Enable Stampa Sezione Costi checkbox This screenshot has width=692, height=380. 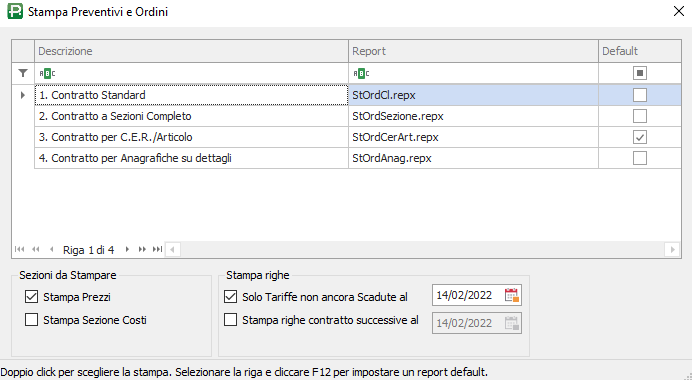pos(31,320)
